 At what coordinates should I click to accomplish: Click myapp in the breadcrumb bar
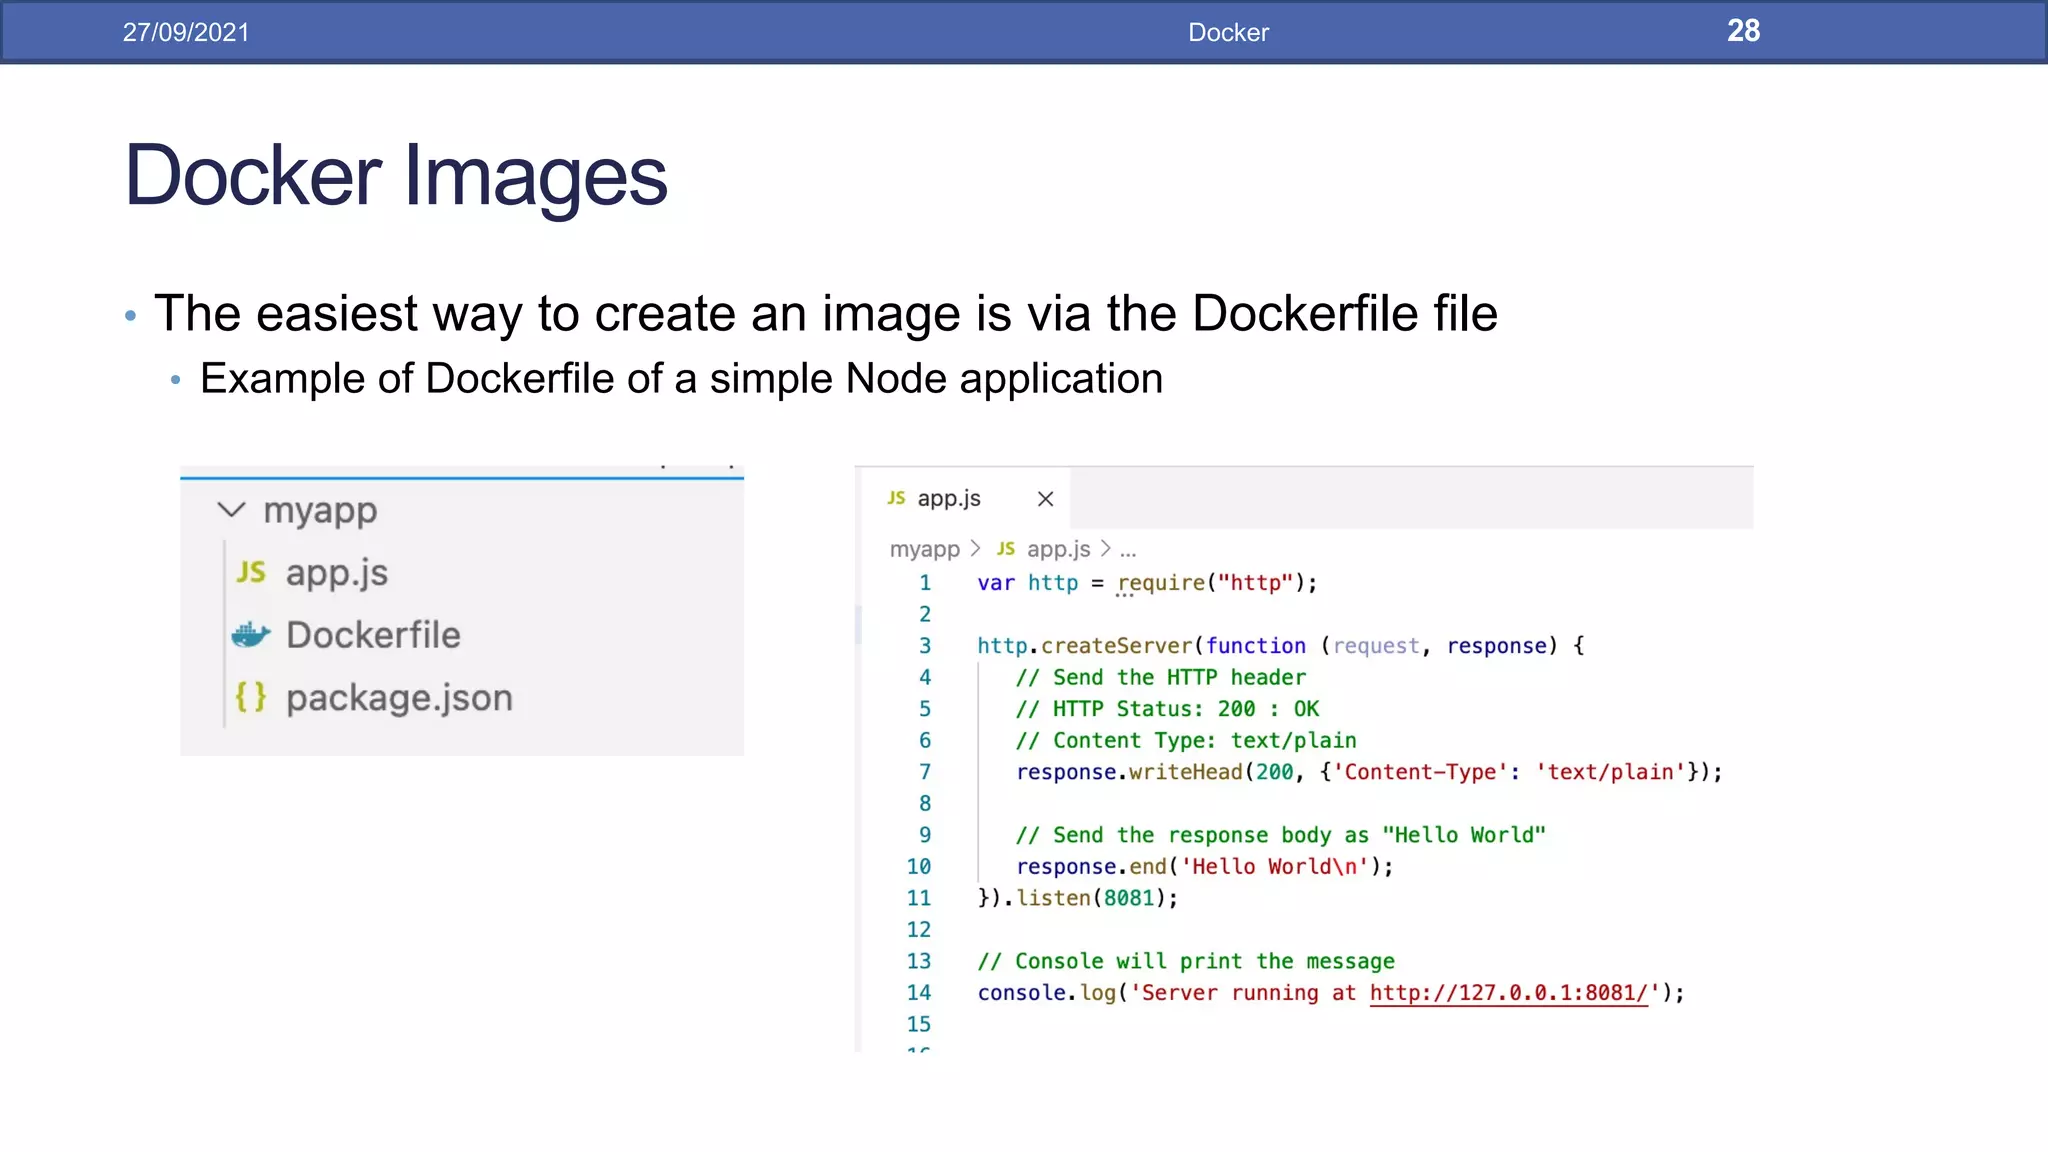click(x=924, y=549)
